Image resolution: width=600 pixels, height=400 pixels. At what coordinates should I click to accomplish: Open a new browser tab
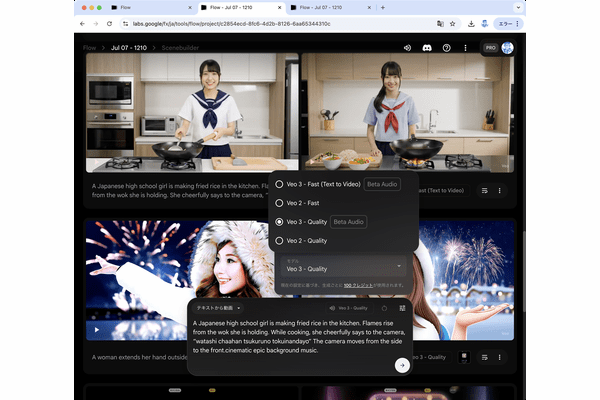(383, 7)
